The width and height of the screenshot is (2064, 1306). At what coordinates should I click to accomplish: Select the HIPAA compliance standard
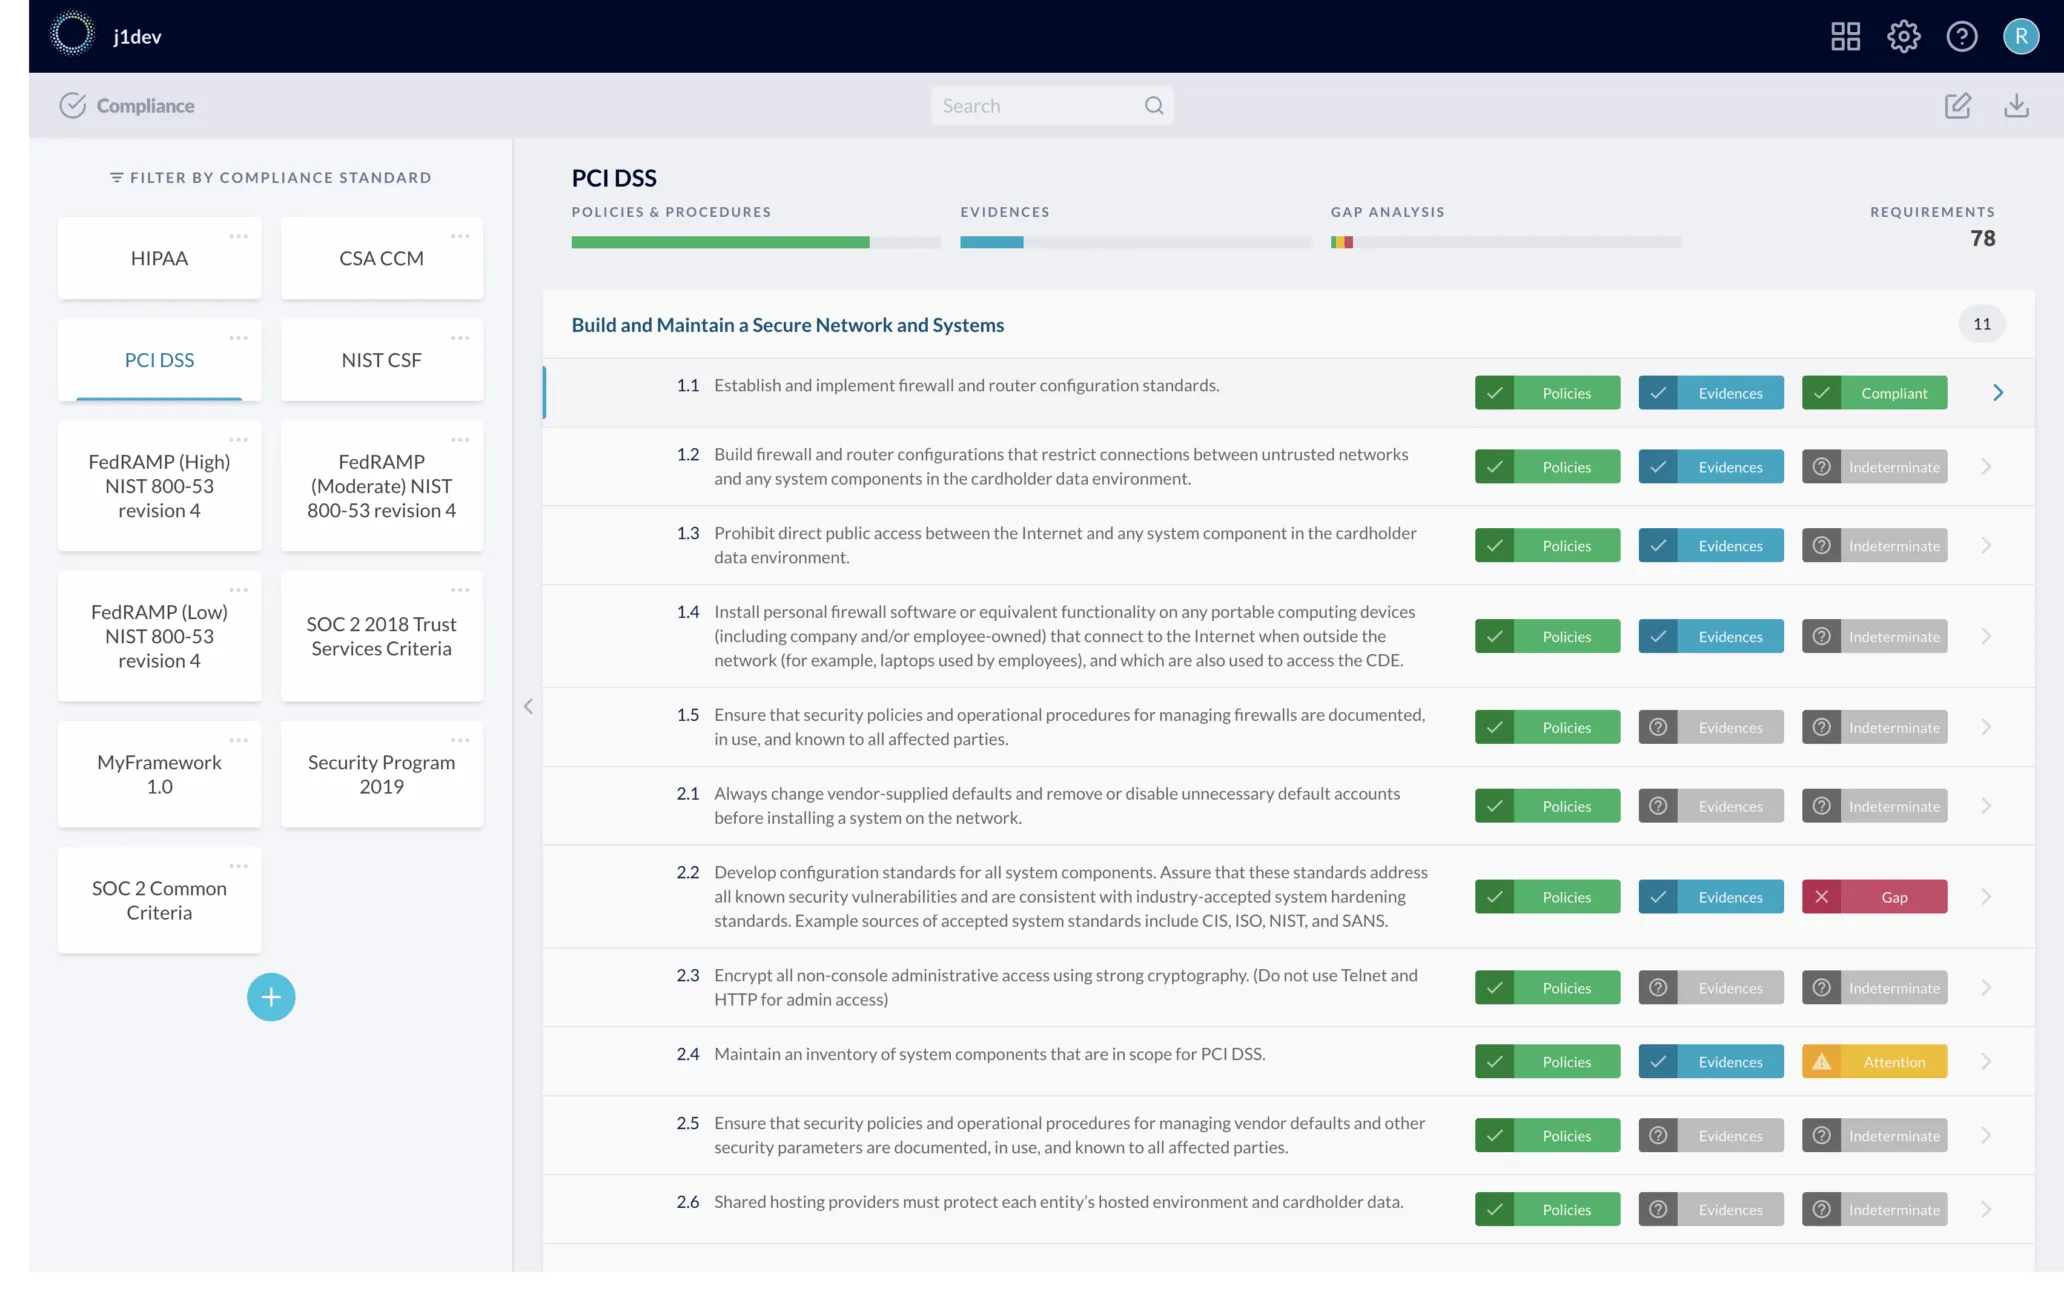[x=159, y=258]
